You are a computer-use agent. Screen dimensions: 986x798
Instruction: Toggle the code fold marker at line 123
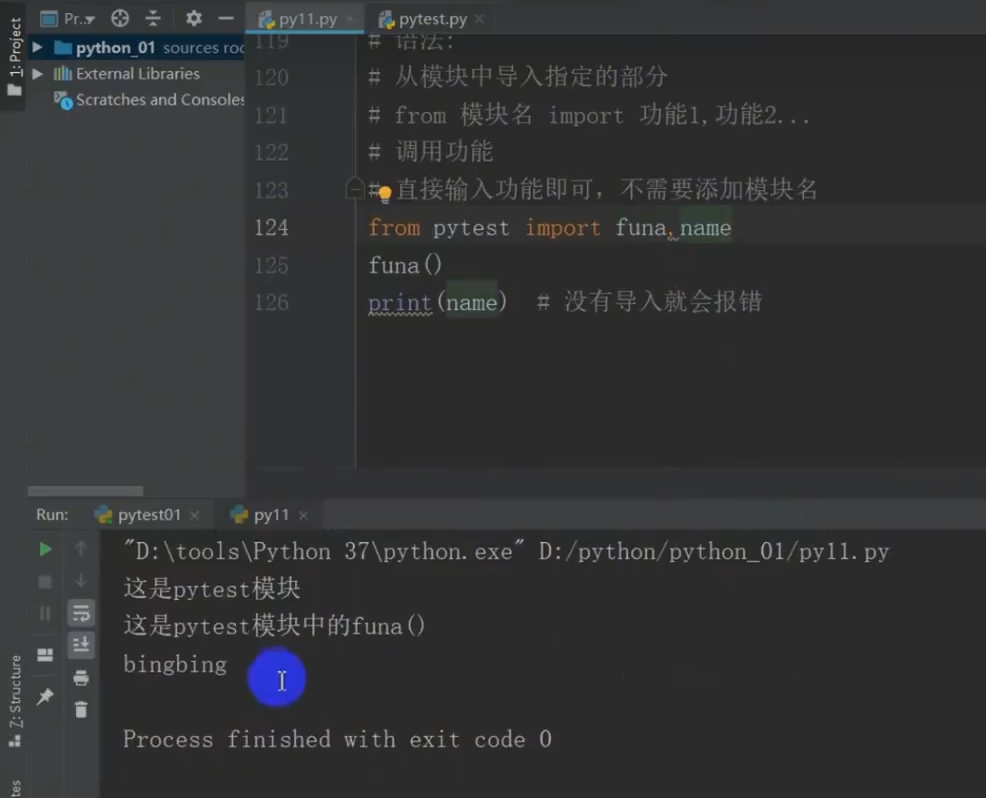355,189
